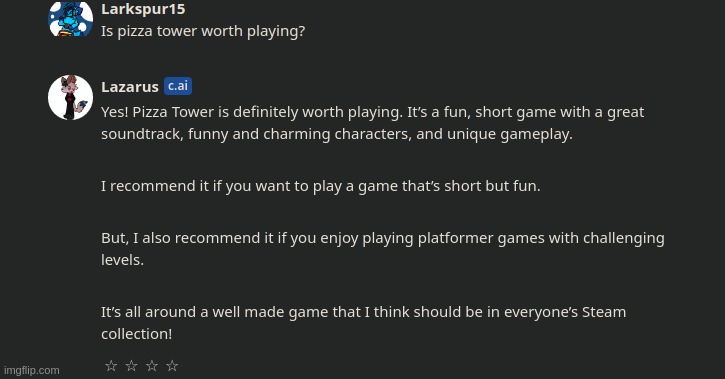Rate the reply with the fourth star
This screenshot has height=379, width=725.
coord(172,366)
